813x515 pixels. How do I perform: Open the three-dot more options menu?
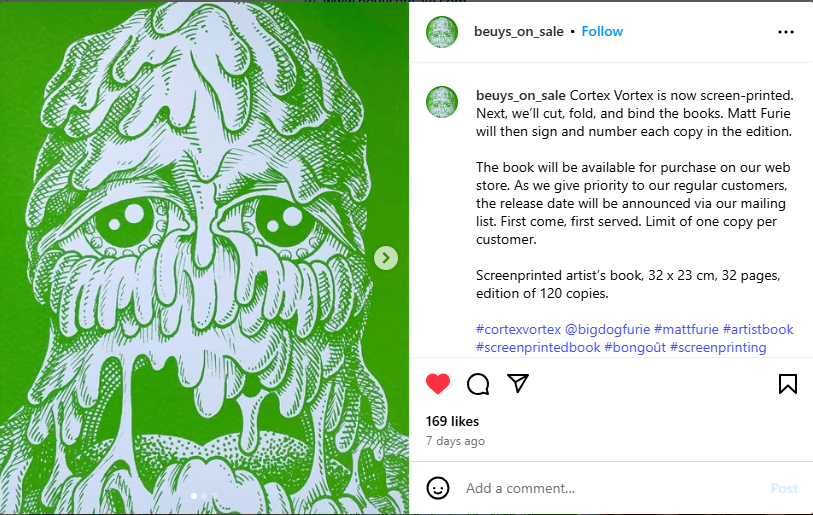point(786,32)
